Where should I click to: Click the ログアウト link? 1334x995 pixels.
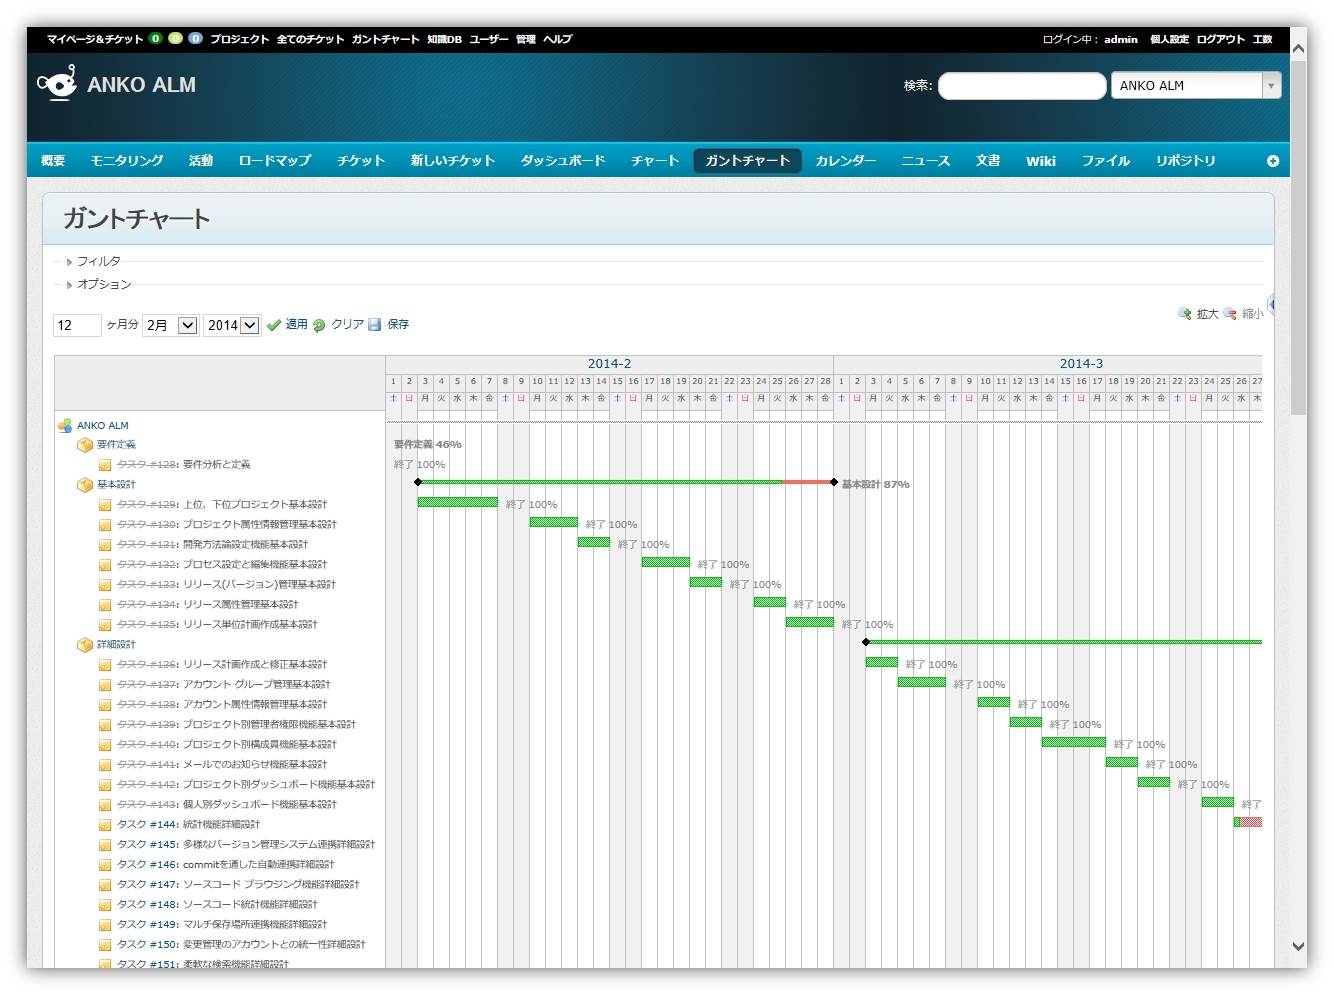point(1221,39)
